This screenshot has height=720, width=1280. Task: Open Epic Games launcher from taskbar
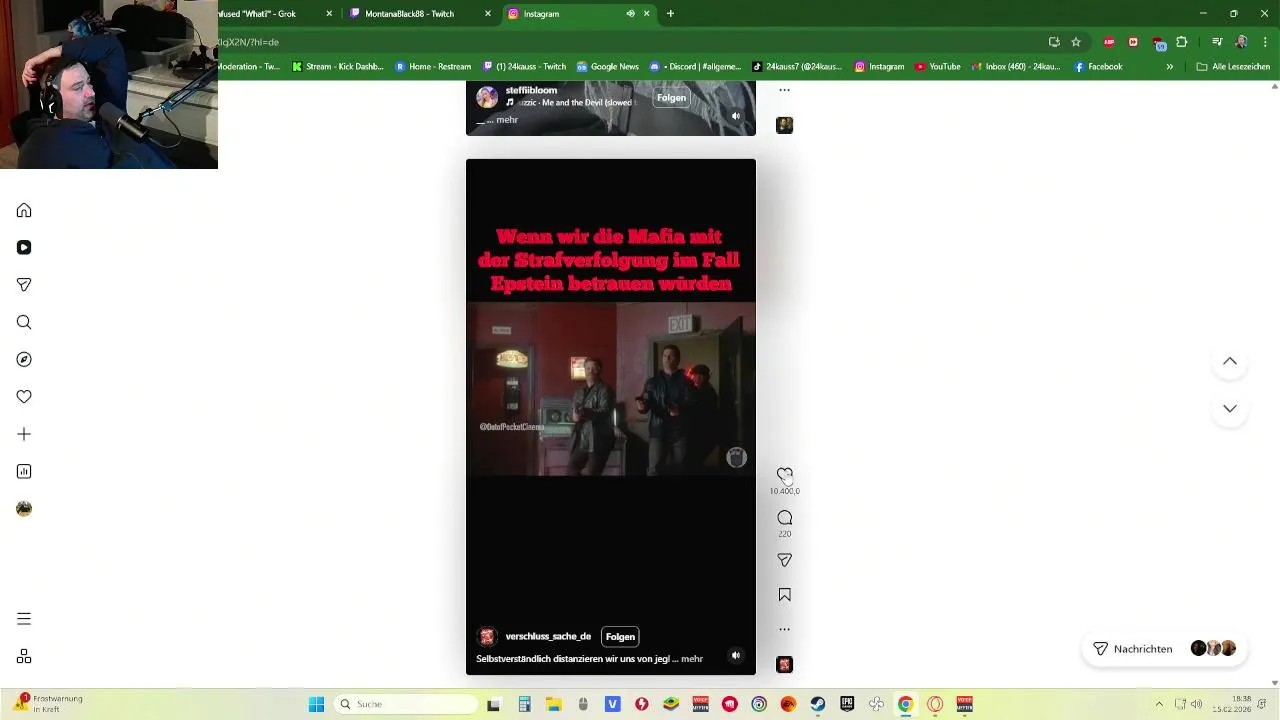click(847, 704)
